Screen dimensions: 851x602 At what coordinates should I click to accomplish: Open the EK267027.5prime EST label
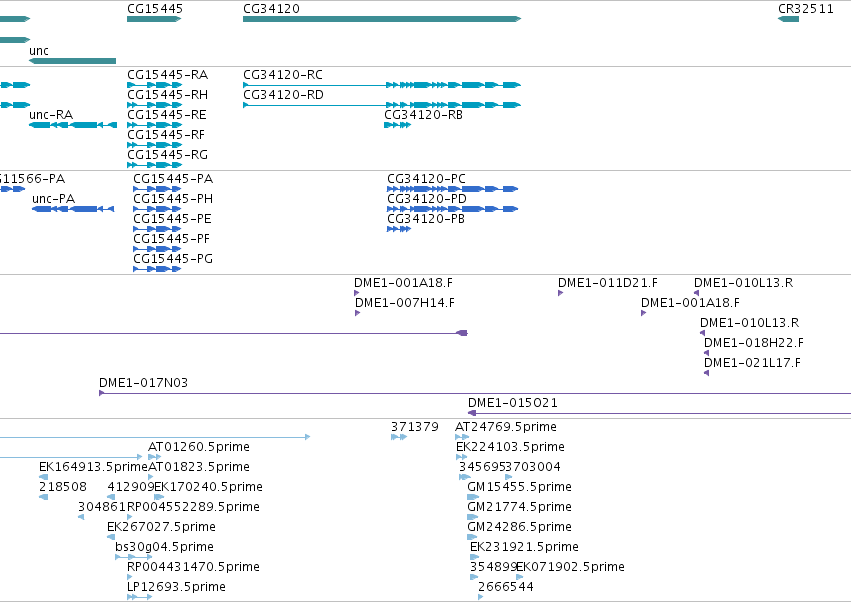pos(161,528)
